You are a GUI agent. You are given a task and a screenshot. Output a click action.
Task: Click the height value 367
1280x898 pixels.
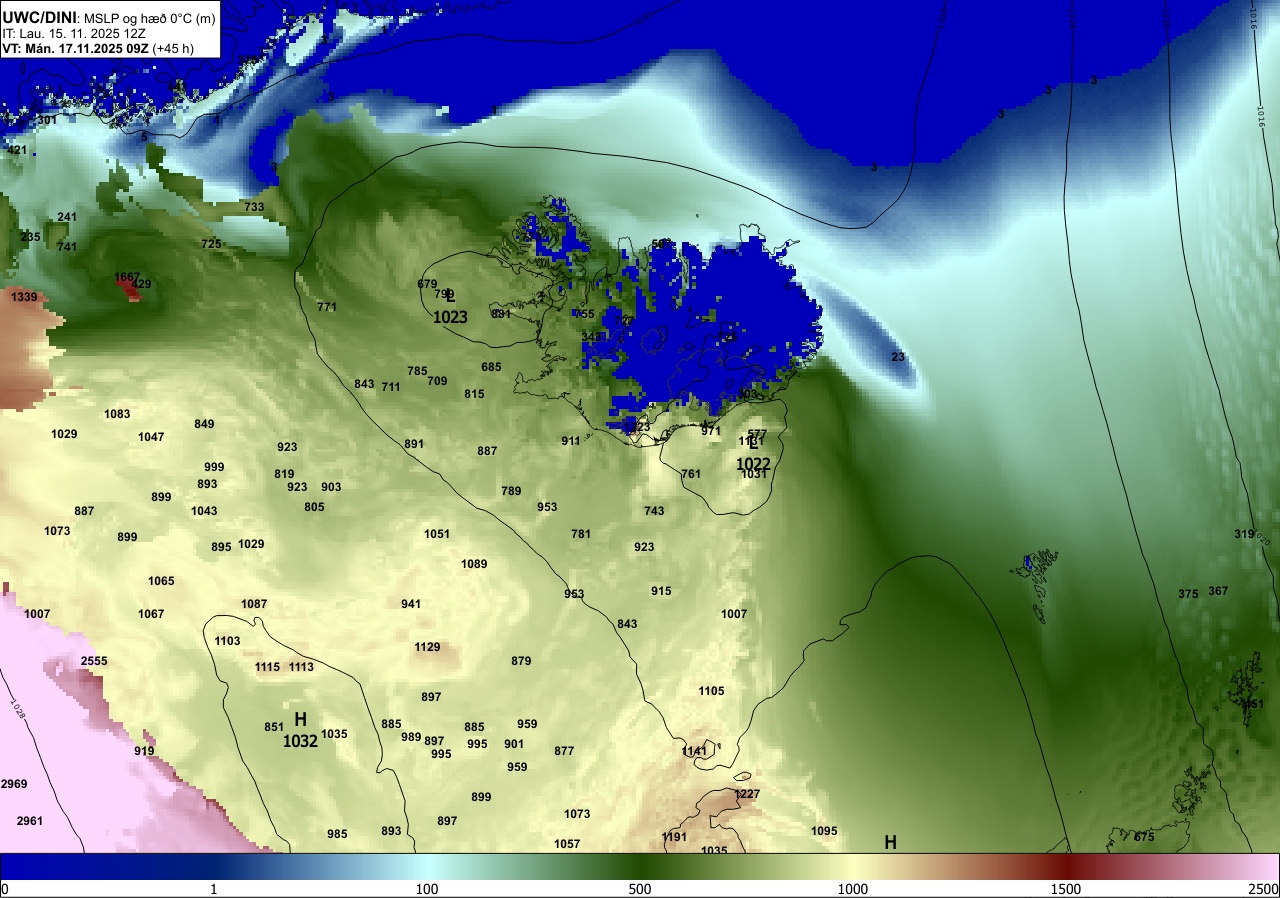(x=1218, y=591)
